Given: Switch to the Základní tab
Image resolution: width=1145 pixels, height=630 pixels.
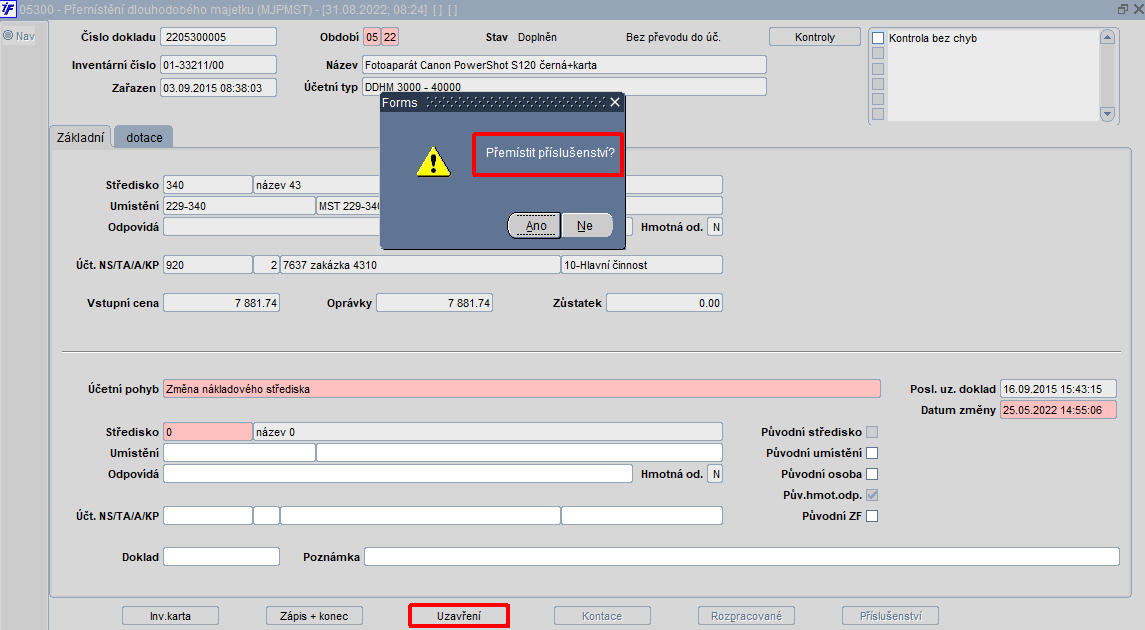Looking at the screenshot, I should pos(80,137).
